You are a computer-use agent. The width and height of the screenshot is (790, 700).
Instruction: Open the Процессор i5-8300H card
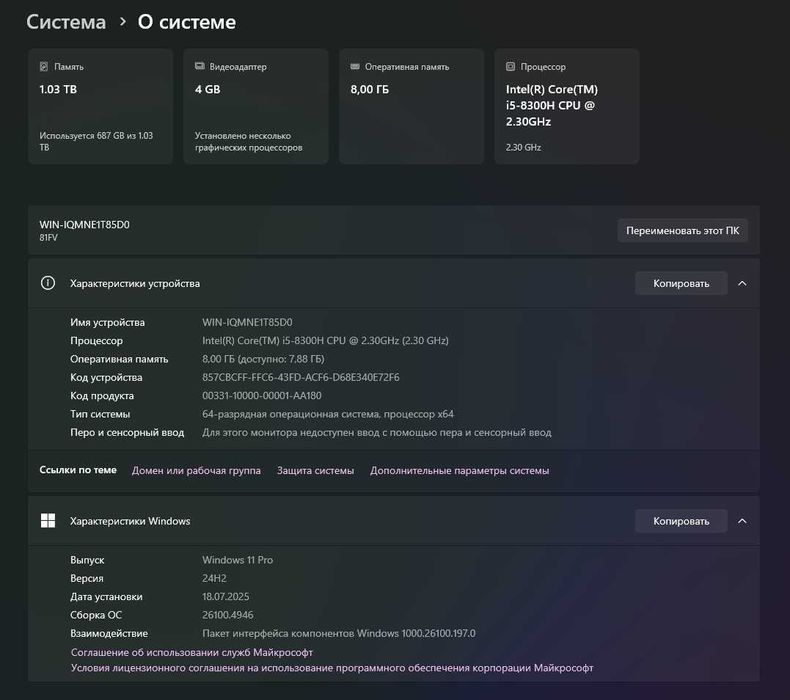click(567, 106)
